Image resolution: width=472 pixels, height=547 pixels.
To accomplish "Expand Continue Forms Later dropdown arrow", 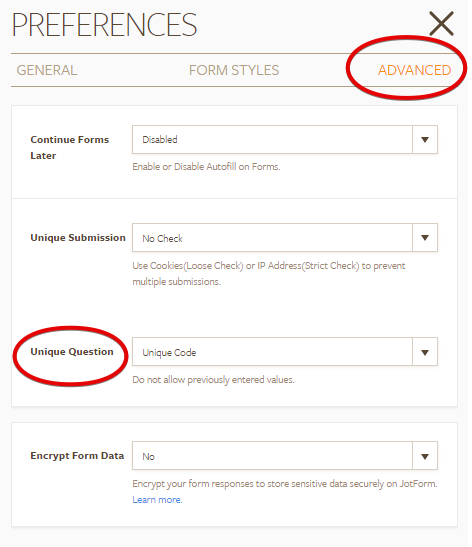I will pos(425,140).
